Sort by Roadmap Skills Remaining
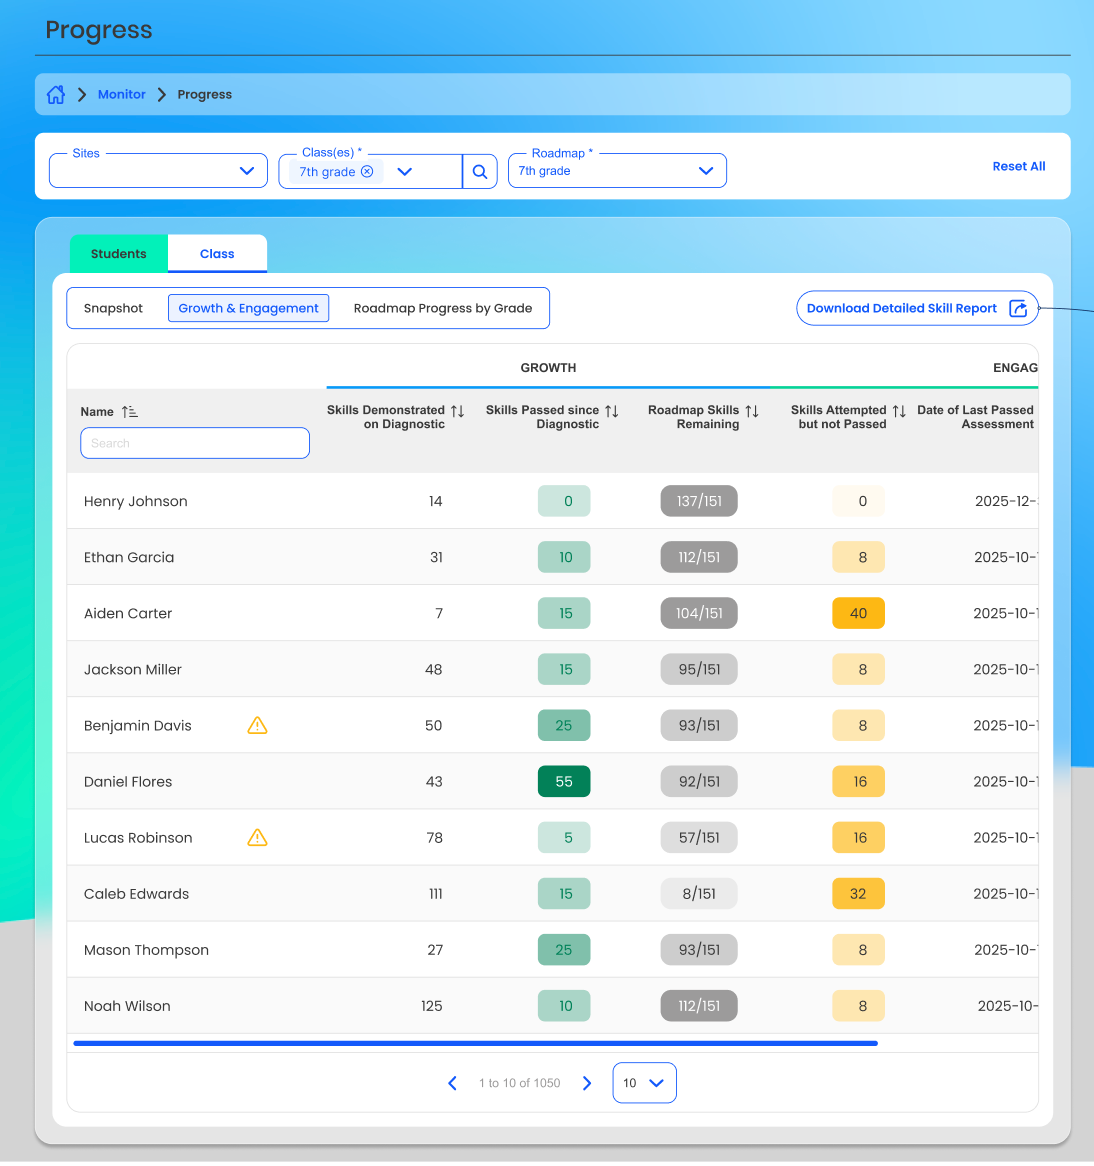 click(752, 410)
